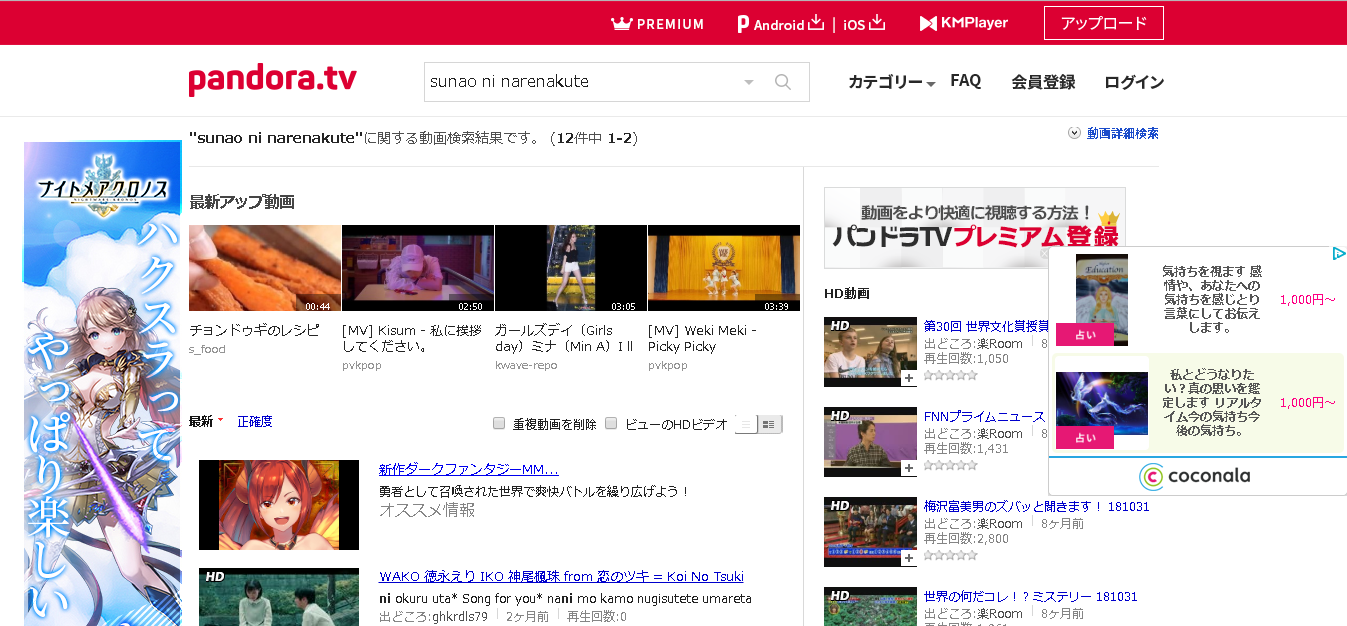Open the 梅沢富美男 HD video thumbnail
Image resolution: width=1347 pixels, height=626 pixels.
click(870, 532)
